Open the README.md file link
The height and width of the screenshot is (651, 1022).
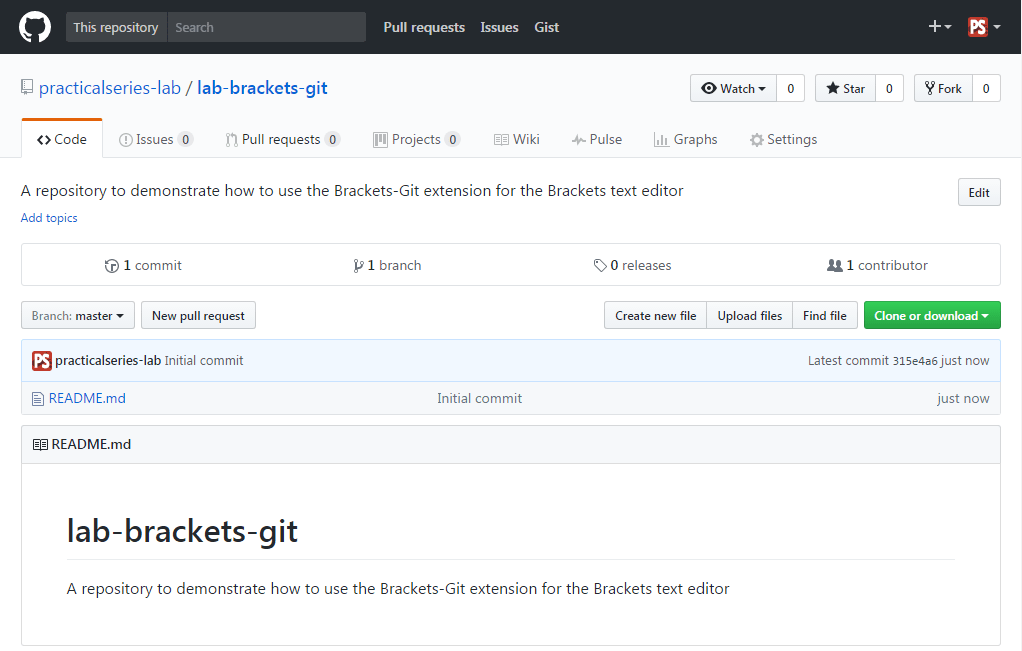pyautogui.click(x=87, y=398)
